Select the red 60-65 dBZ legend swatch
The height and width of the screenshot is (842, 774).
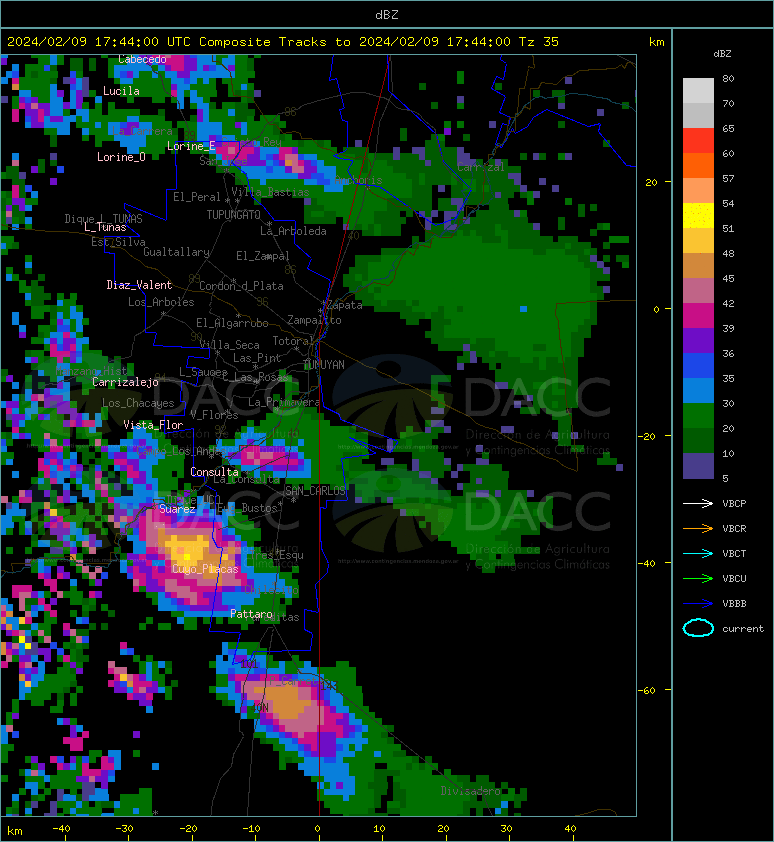point(698,141)
